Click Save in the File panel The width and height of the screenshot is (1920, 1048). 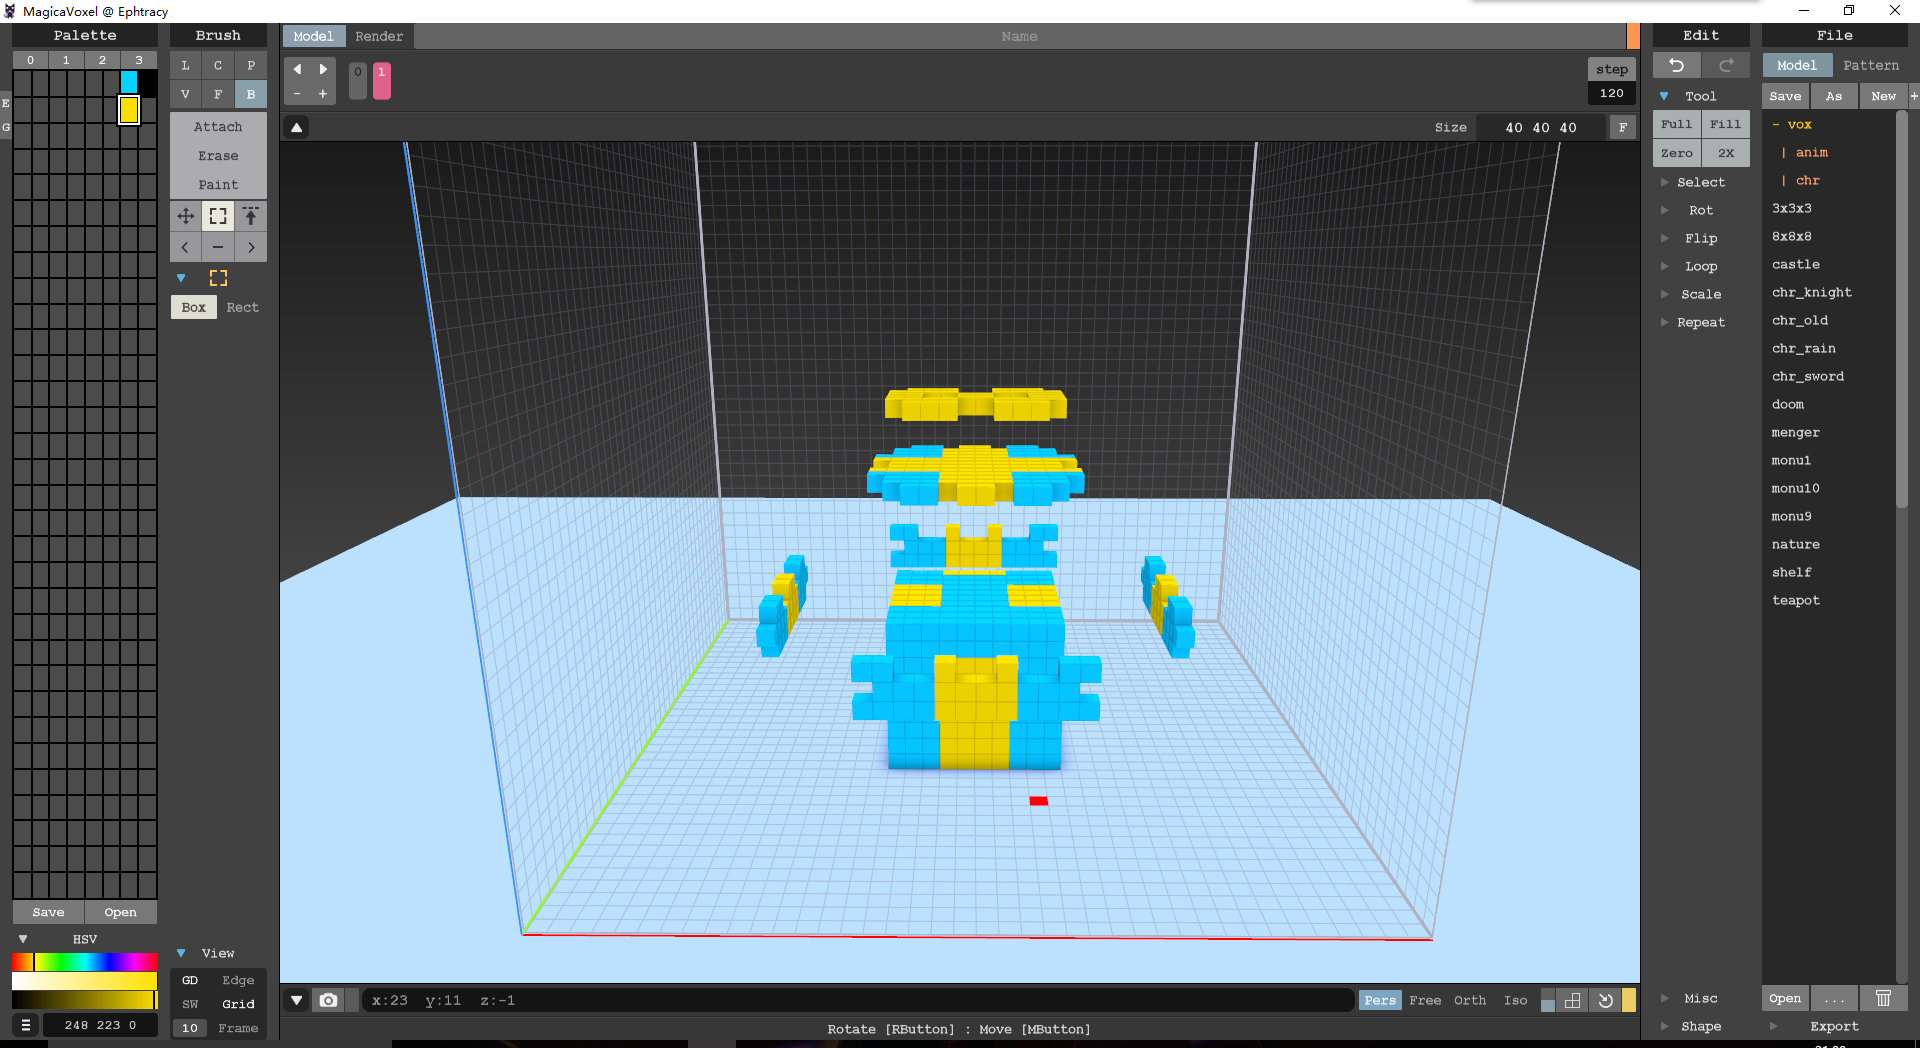(x=1785, y=96)
